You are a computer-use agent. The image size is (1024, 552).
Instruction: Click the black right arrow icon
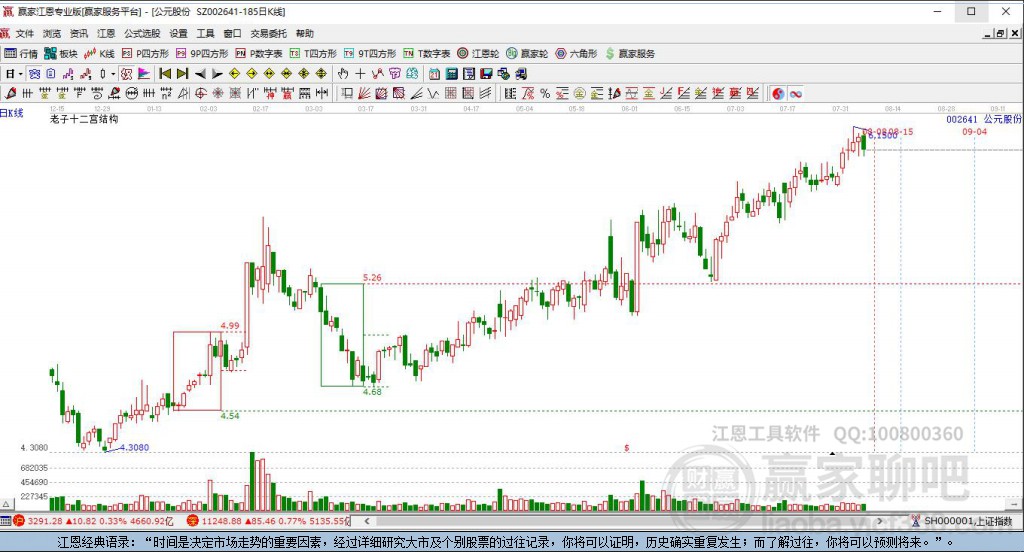pyautogui.click(x=217, y=74)
